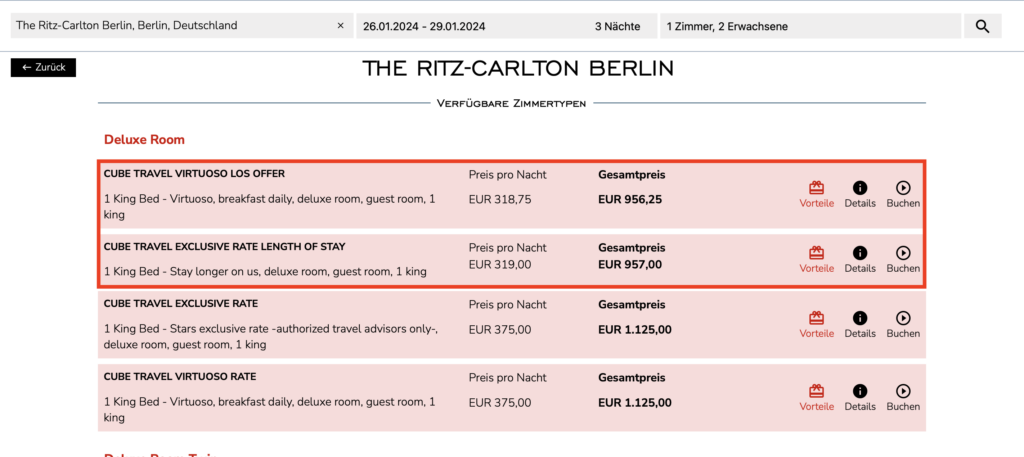
Task: Click the magnifying glass search button
Action: coord(982,26)
